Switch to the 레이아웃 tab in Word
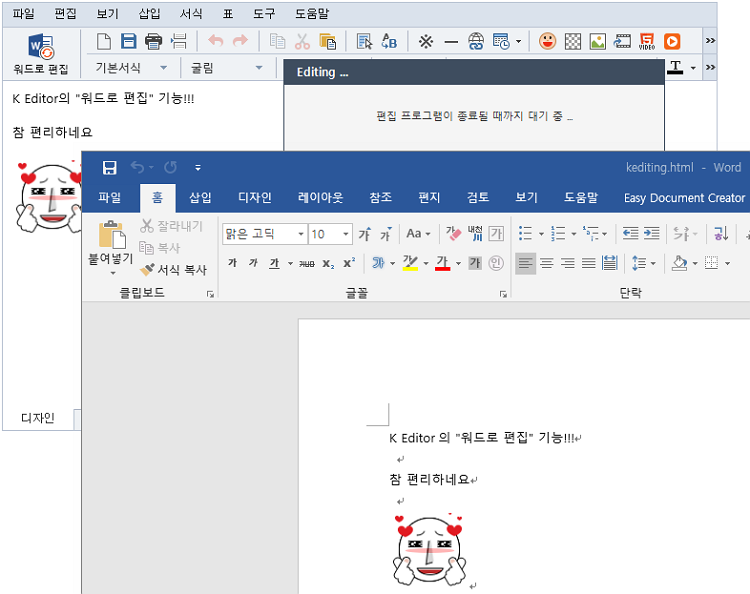This screenshot has height=594, width=750. click(x=320, y=197)
